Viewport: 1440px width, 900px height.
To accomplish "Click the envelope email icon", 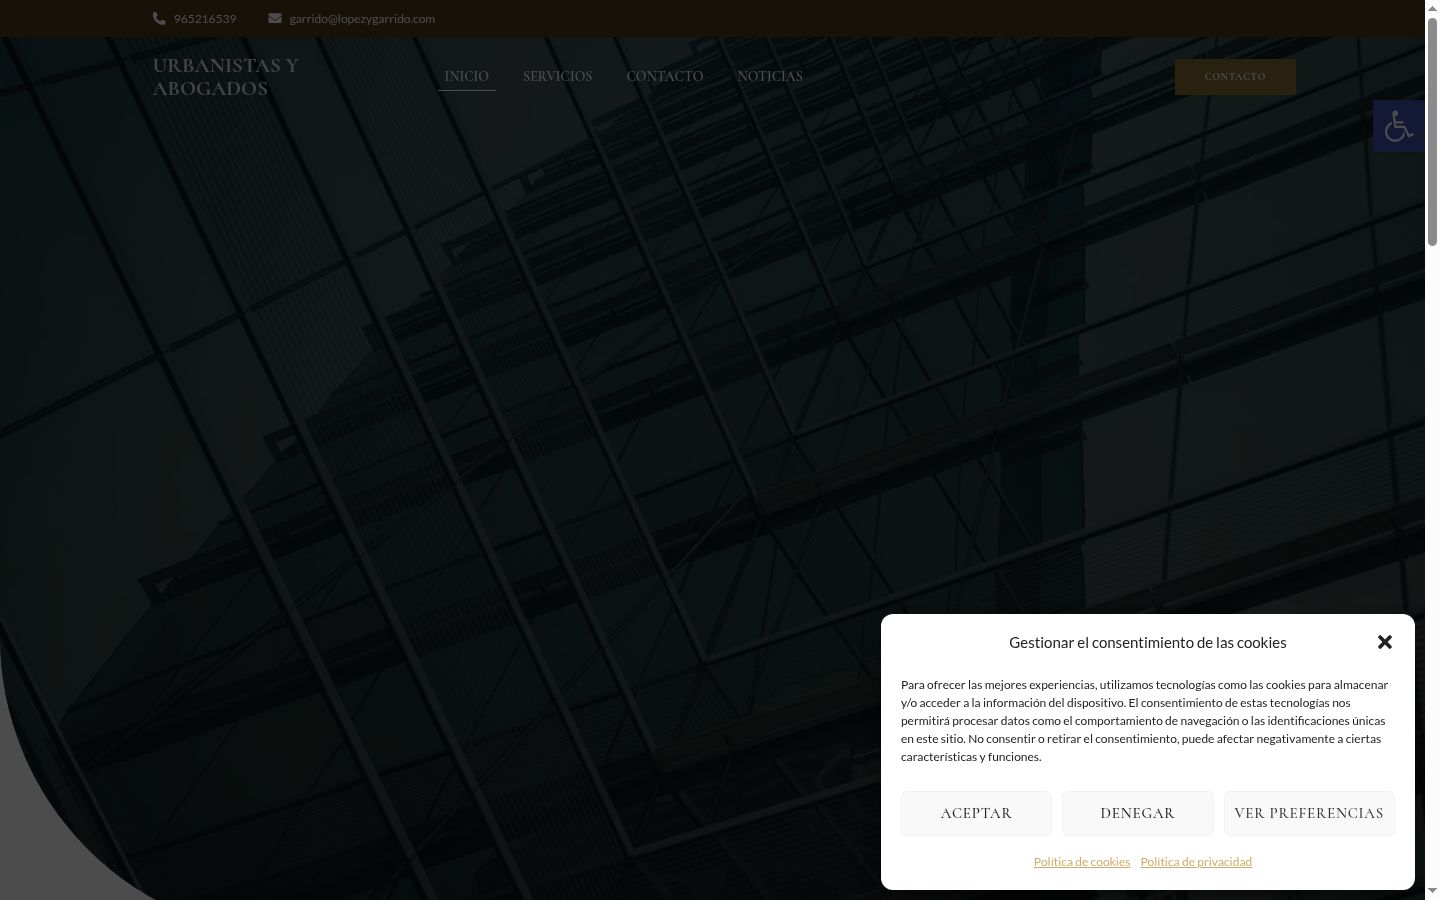I will coord(275,18).
